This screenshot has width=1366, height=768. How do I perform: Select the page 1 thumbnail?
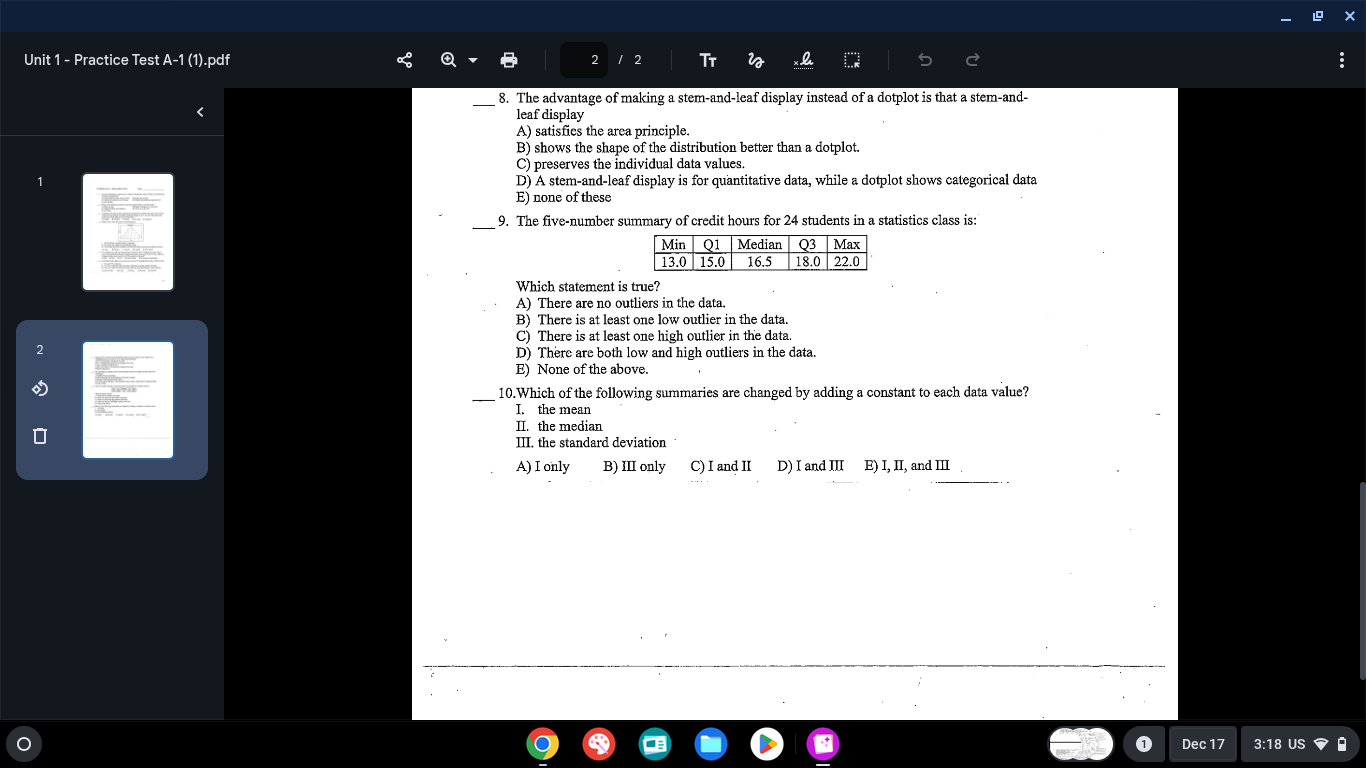pyautogui.click(x=128, y=232)
